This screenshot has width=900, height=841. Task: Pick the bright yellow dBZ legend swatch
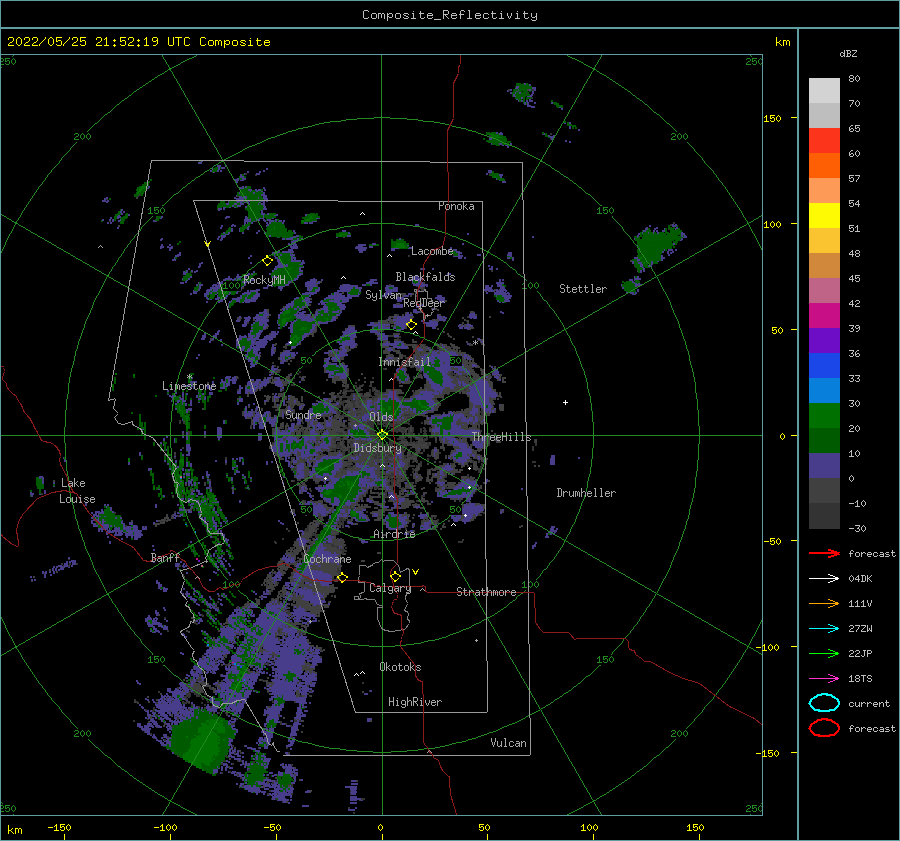click(x=824, y=215)
